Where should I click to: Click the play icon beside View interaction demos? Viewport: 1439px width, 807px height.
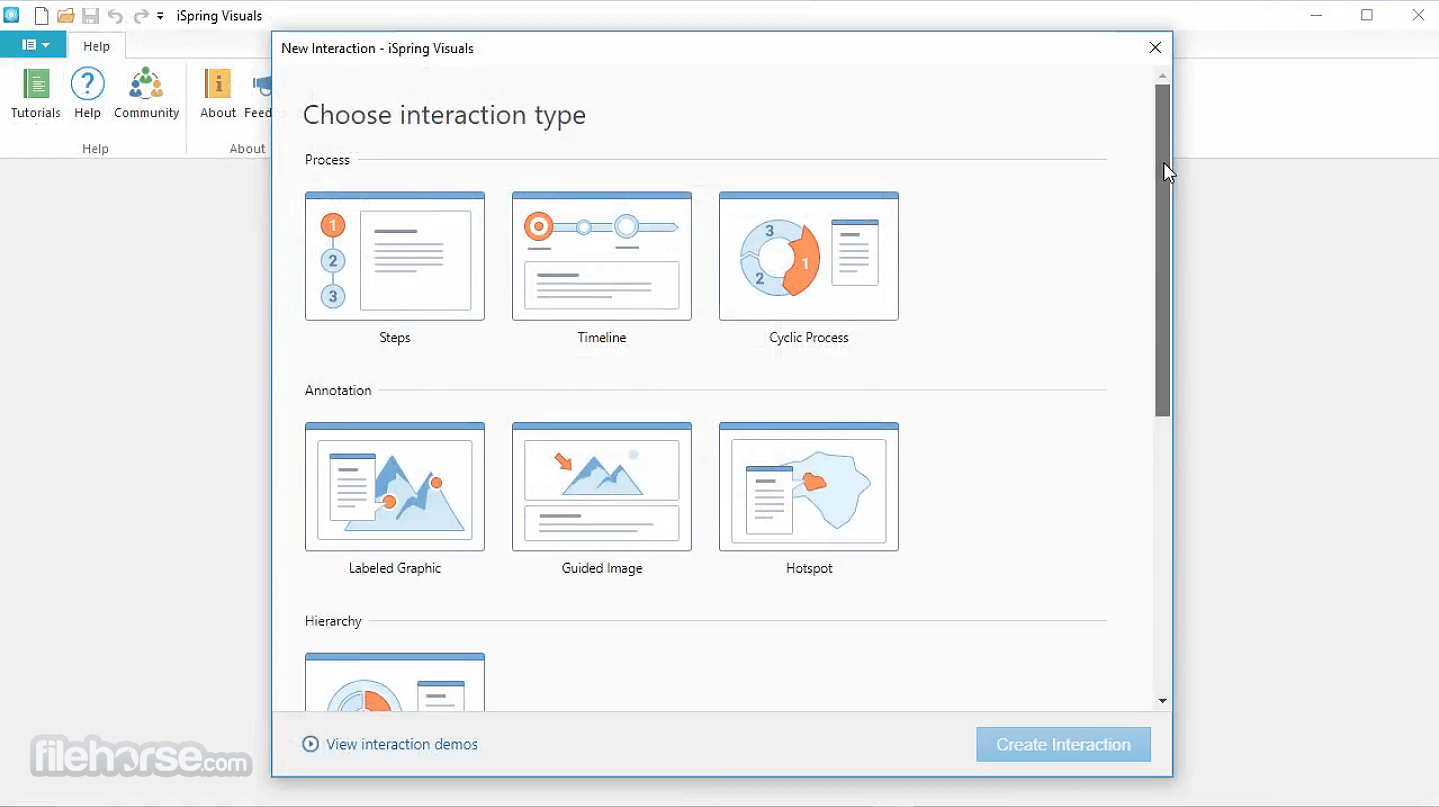(x=310, y=744)
